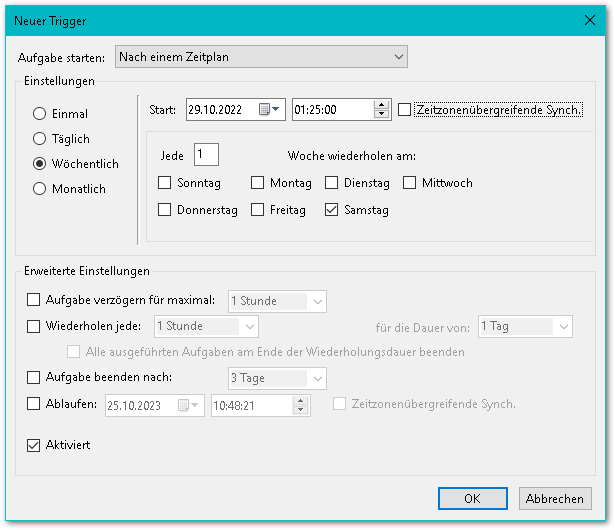
Task: Tick the Freitag weekday checkbox
Action: (258, 210)
